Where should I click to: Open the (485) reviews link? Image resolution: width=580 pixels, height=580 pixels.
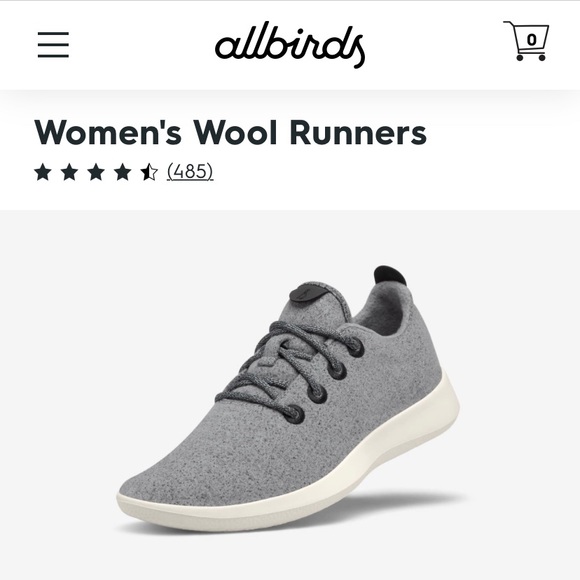[190, 172]
